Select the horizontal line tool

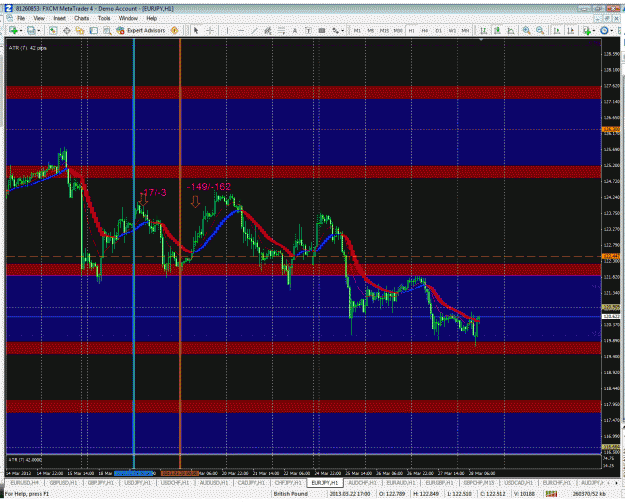(241, 30)
